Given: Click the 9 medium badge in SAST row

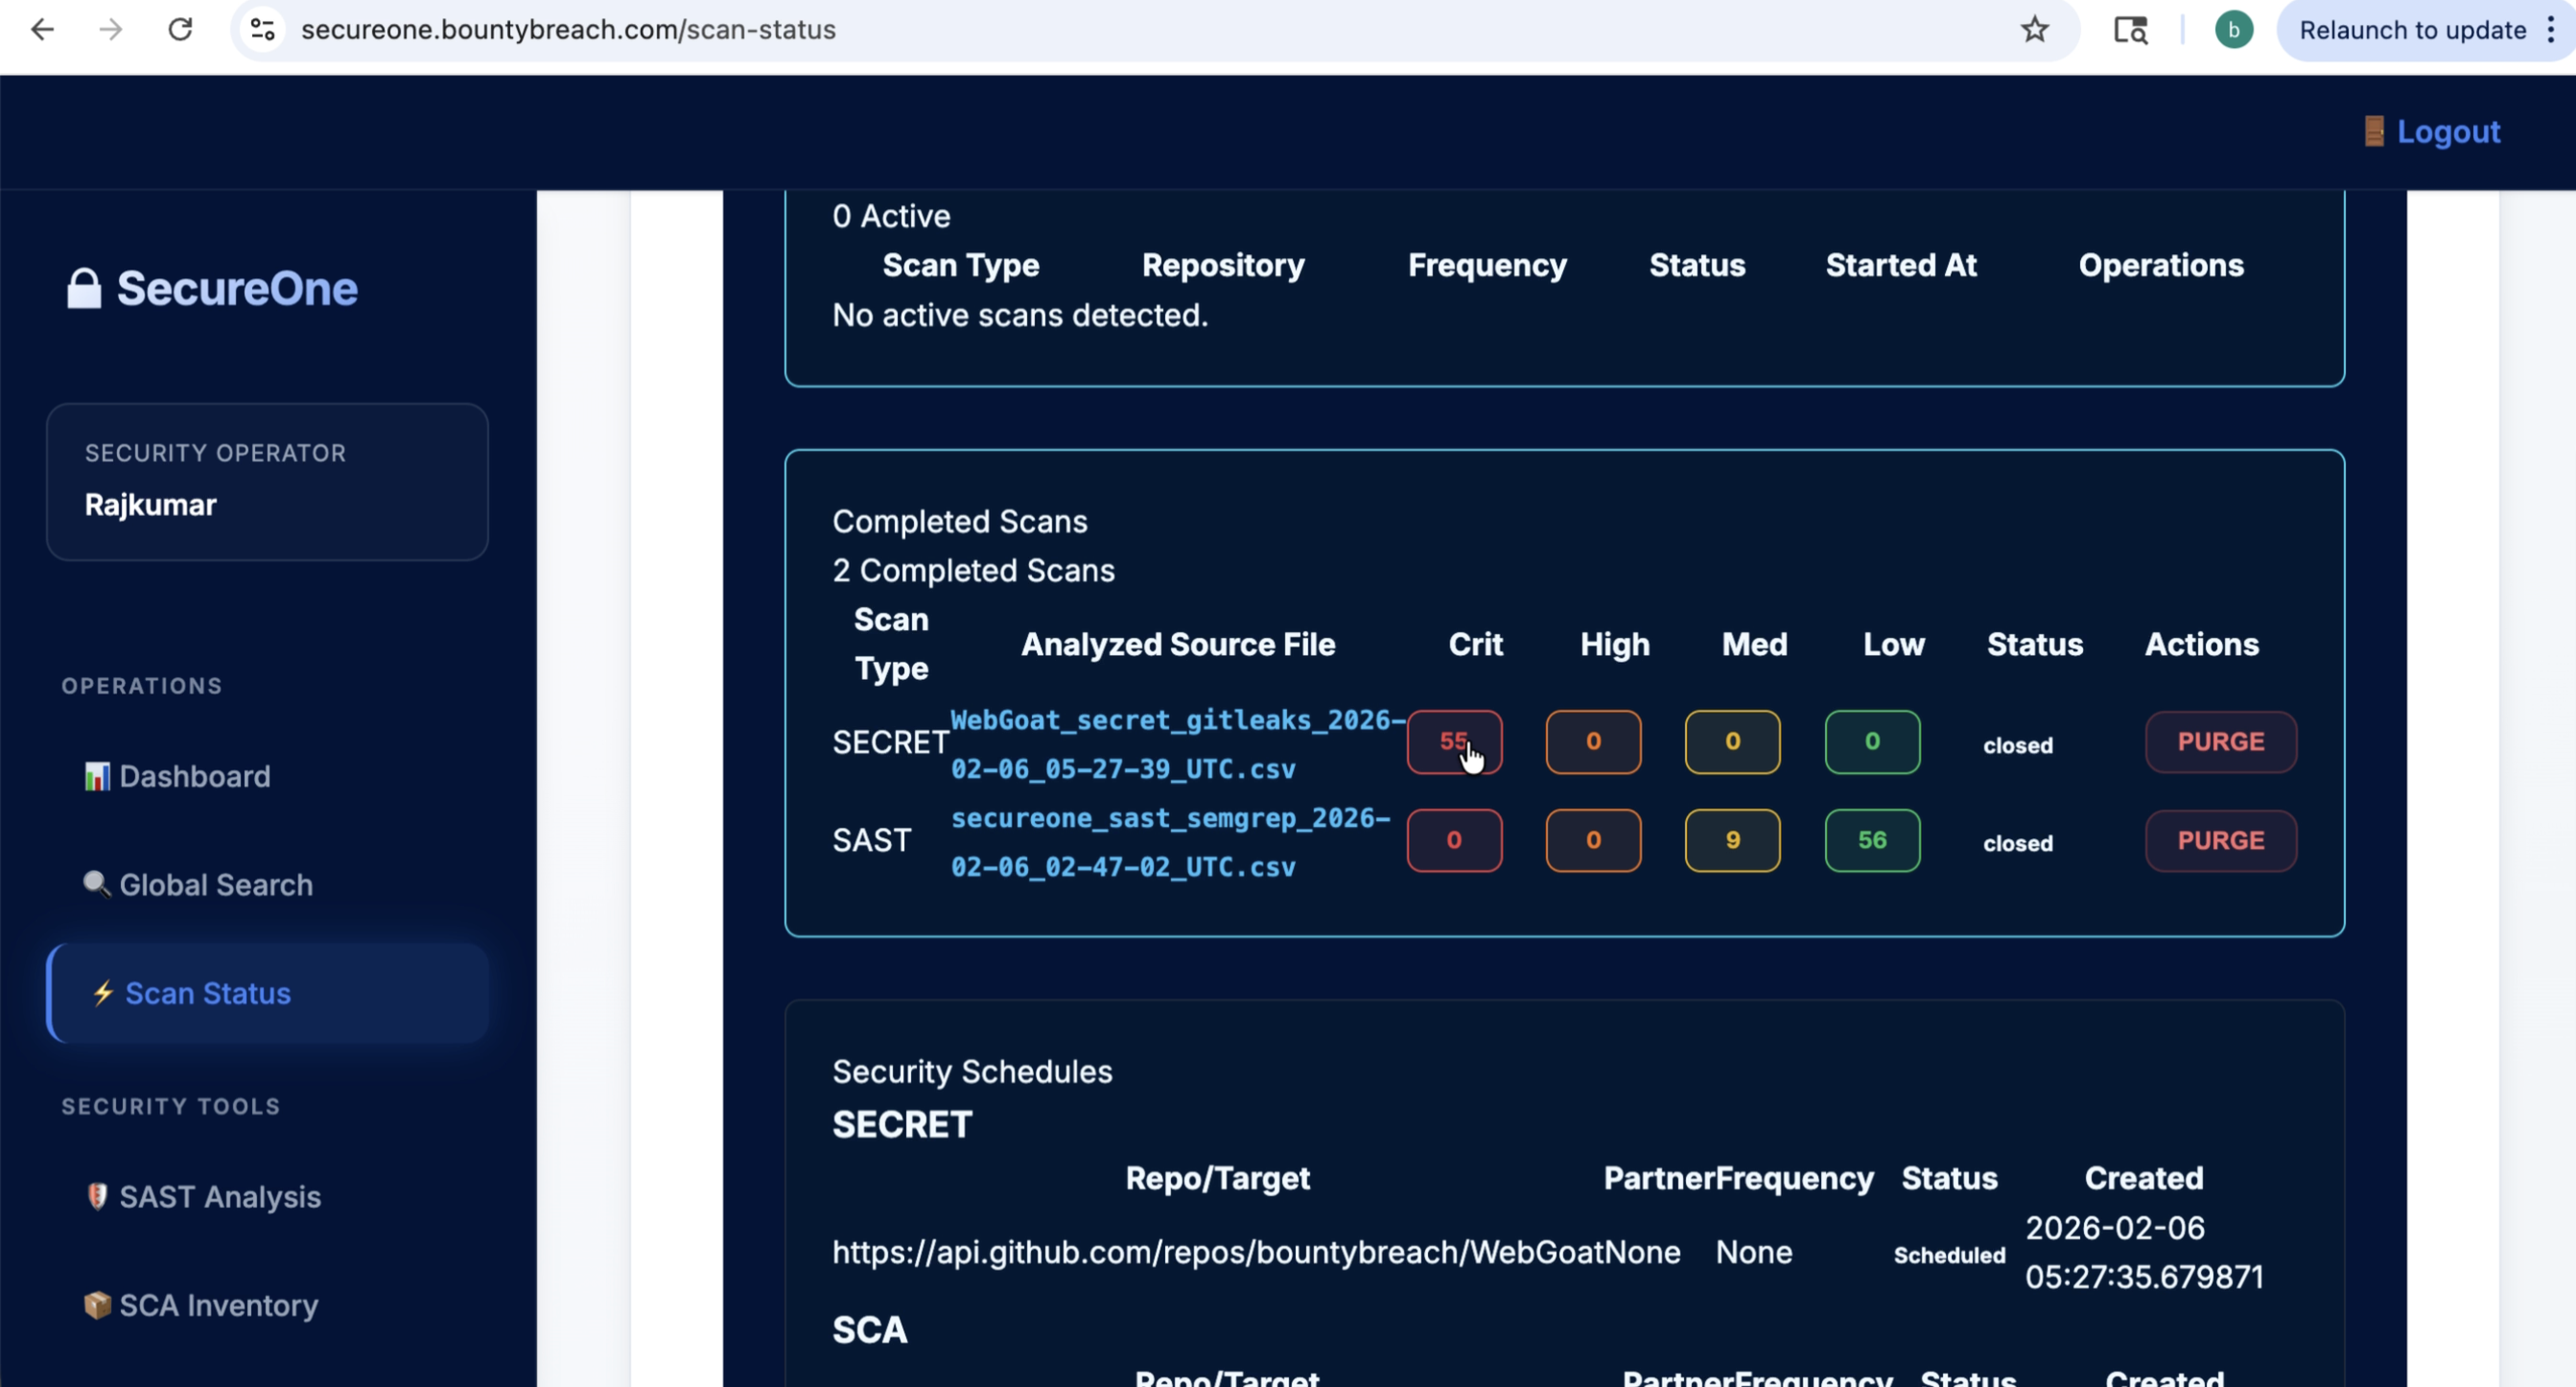Looking at the screenshot, I should (x=1732, y=840).
